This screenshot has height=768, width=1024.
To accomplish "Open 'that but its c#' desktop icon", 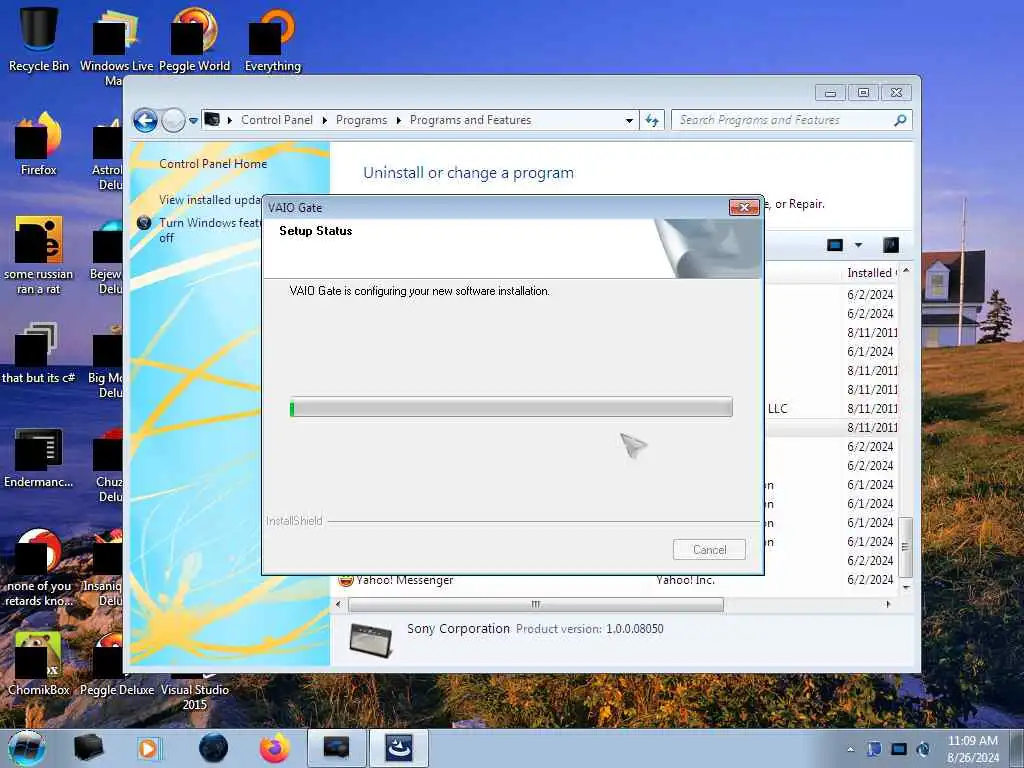I will tap(39, 353).
